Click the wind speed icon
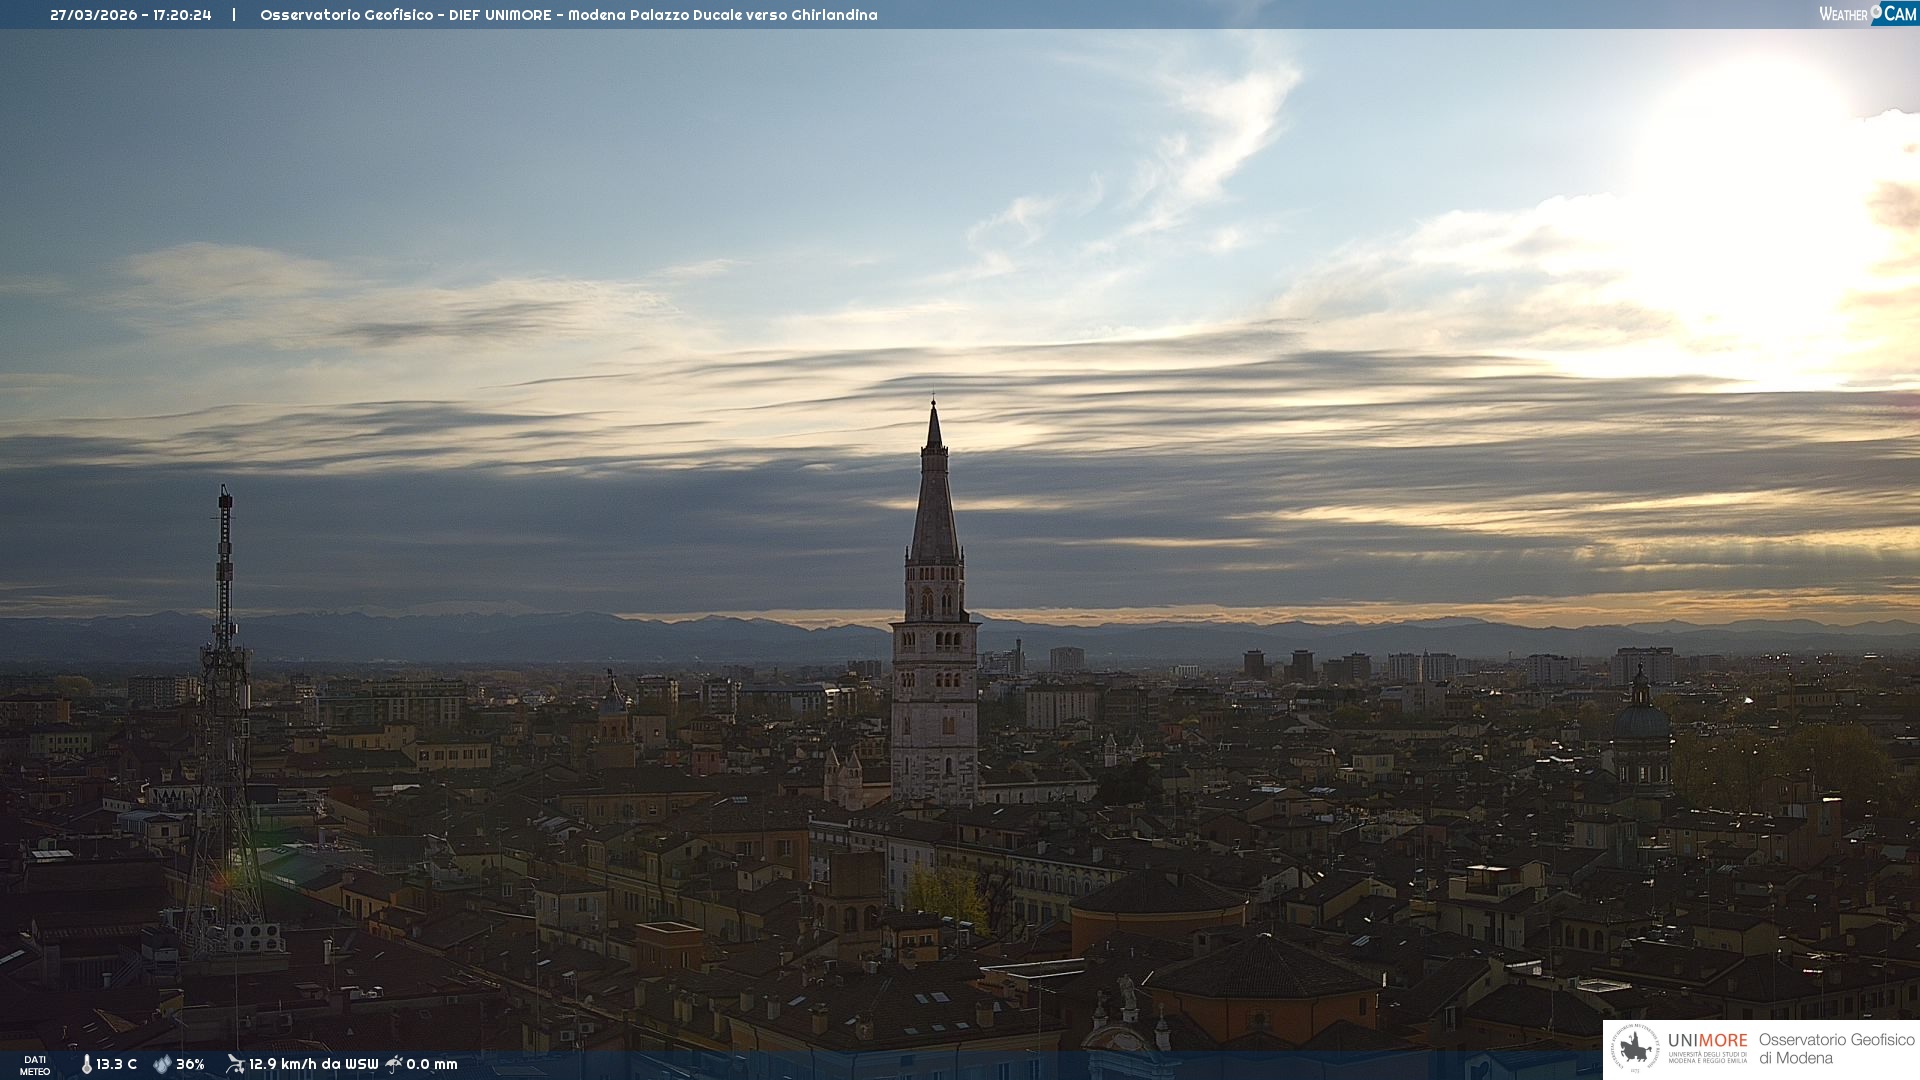The height and width of the screenshot is (1080, 1920). point(235,1064)
